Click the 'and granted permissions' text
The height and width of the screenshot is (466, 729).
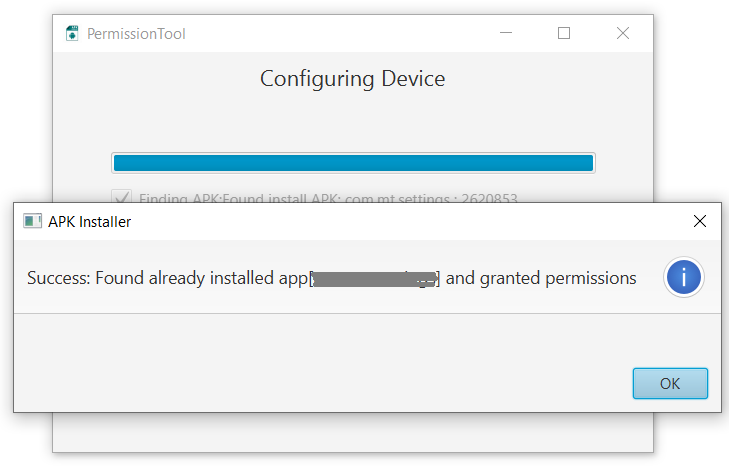tap(541, 278)
